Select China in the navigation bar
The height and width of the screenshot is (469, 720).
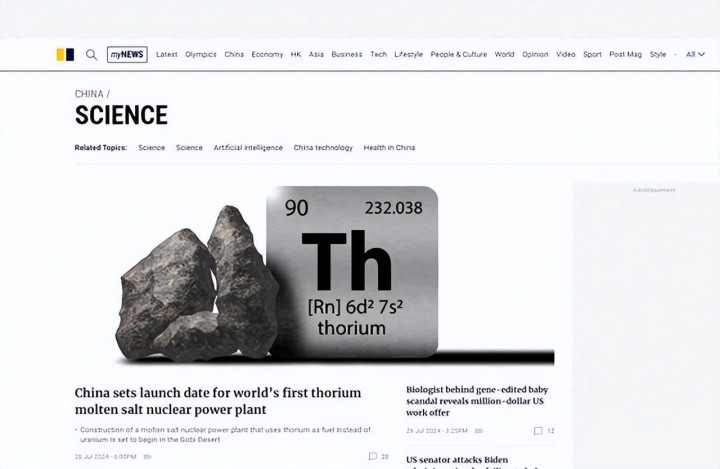234,54
